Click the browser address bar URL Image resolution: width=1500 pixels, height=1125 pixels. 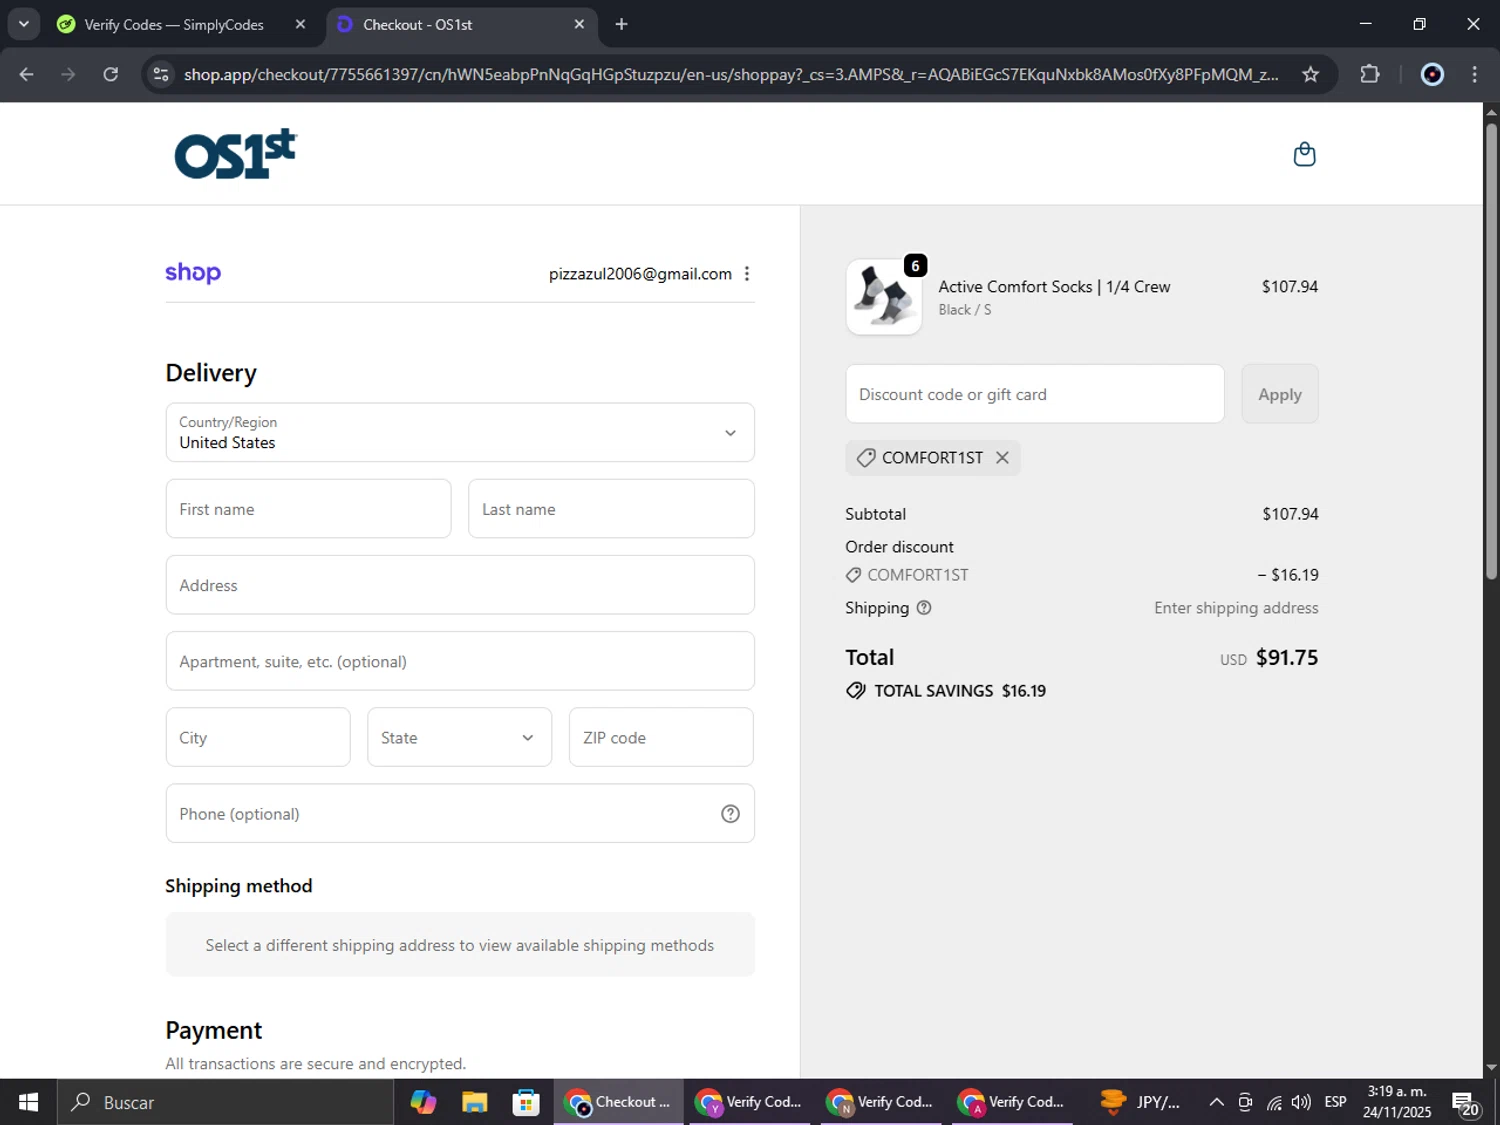point(730,74)
